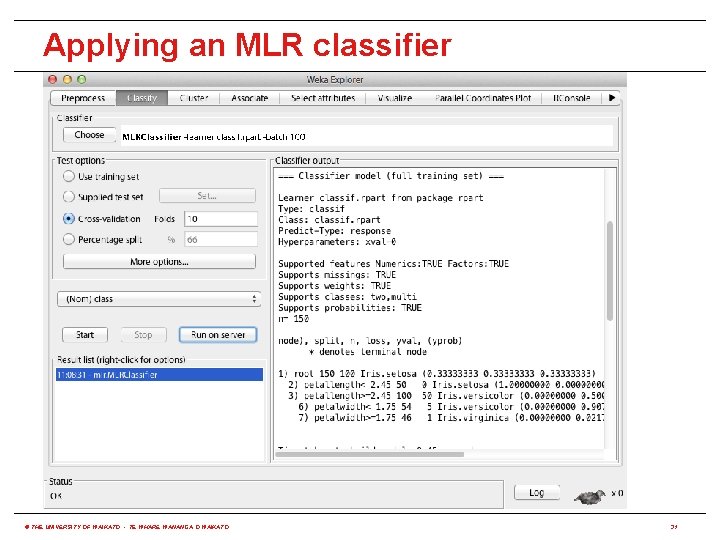
Task: Open the (Nom) class attribute dropdown
Action: 159,299
